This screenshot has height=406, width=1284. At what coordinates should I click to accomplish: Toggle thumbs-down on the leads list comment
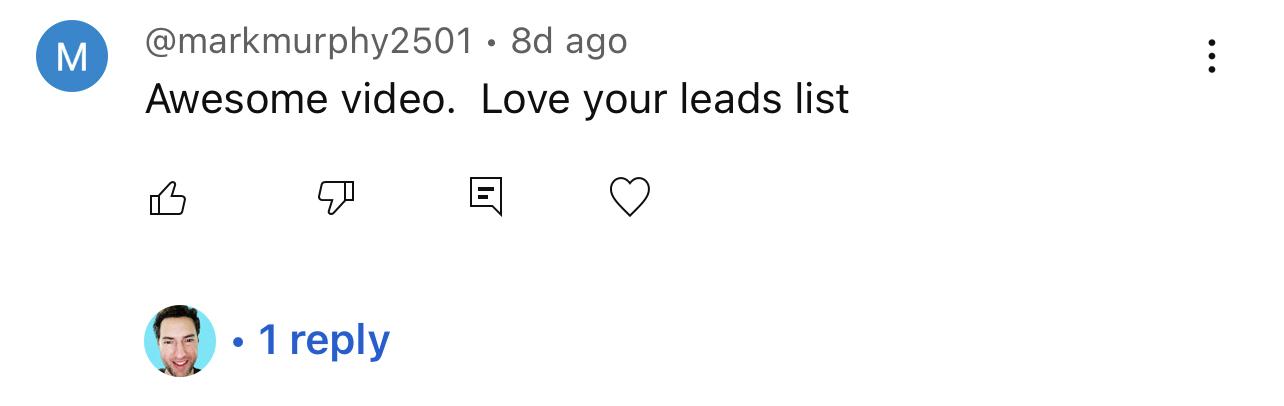336,198
